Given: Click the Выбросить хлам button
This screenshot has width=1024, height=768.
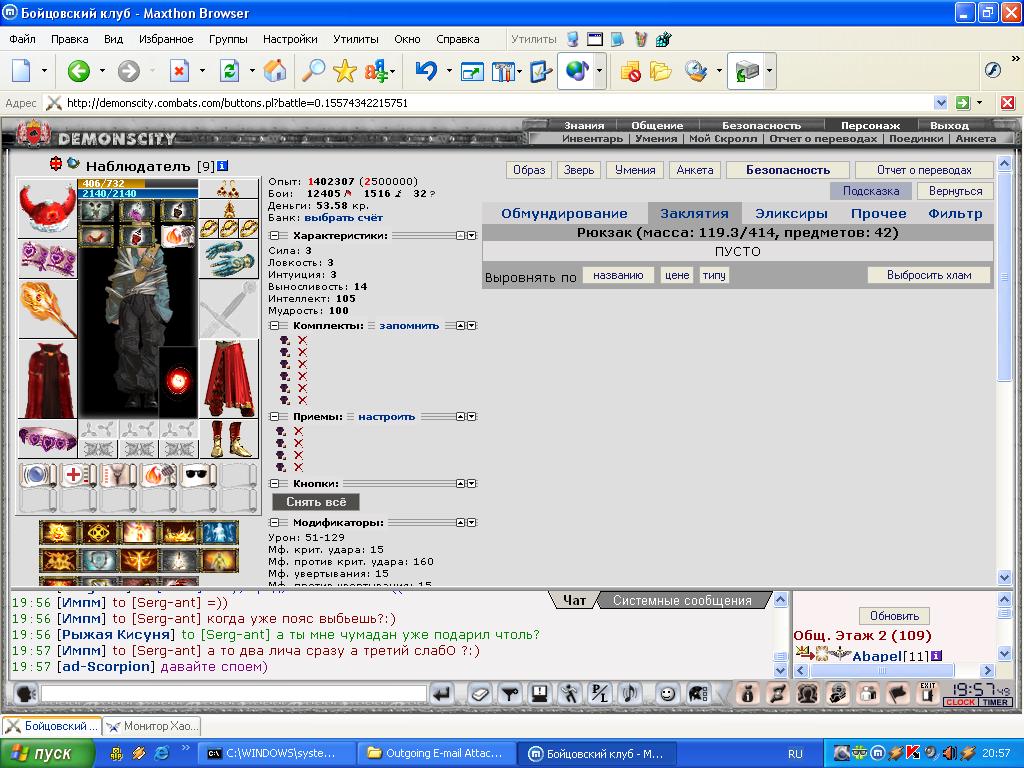Looking at the screenshot, I should coord(929,275).
